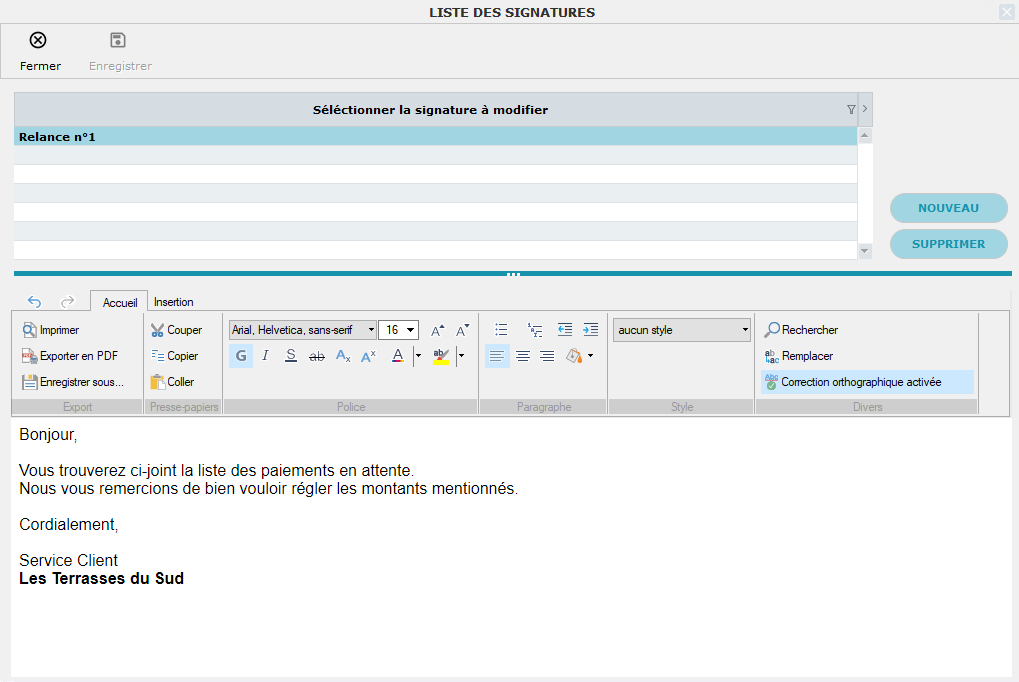
Task: Switch to the Insertion tab
Action: [x=174, y=302]
